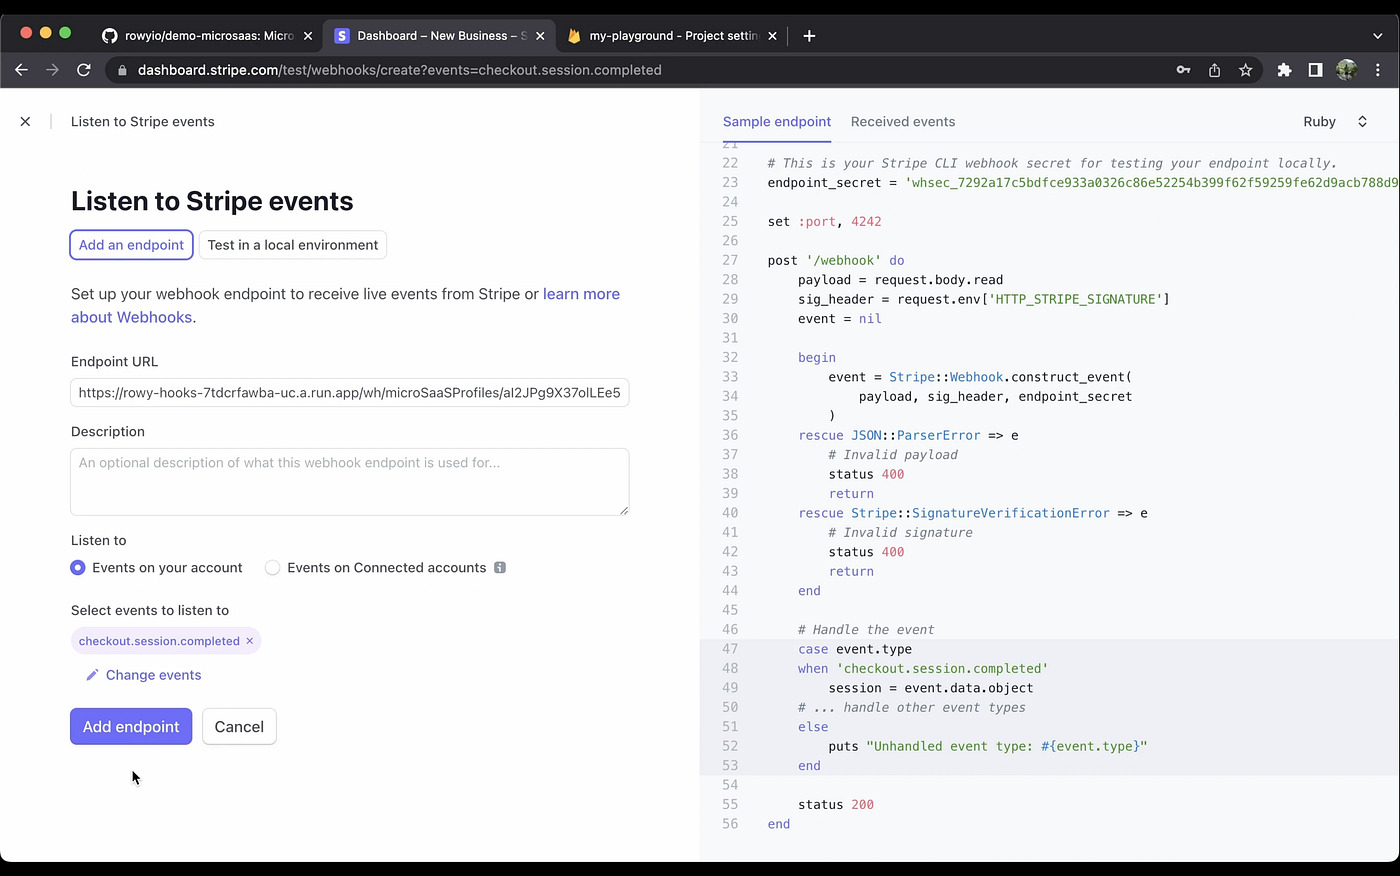This screenshot has width=1400, height=876.
Task: Switch to the my-playground Firebase tab
Action: coord(671,36)
